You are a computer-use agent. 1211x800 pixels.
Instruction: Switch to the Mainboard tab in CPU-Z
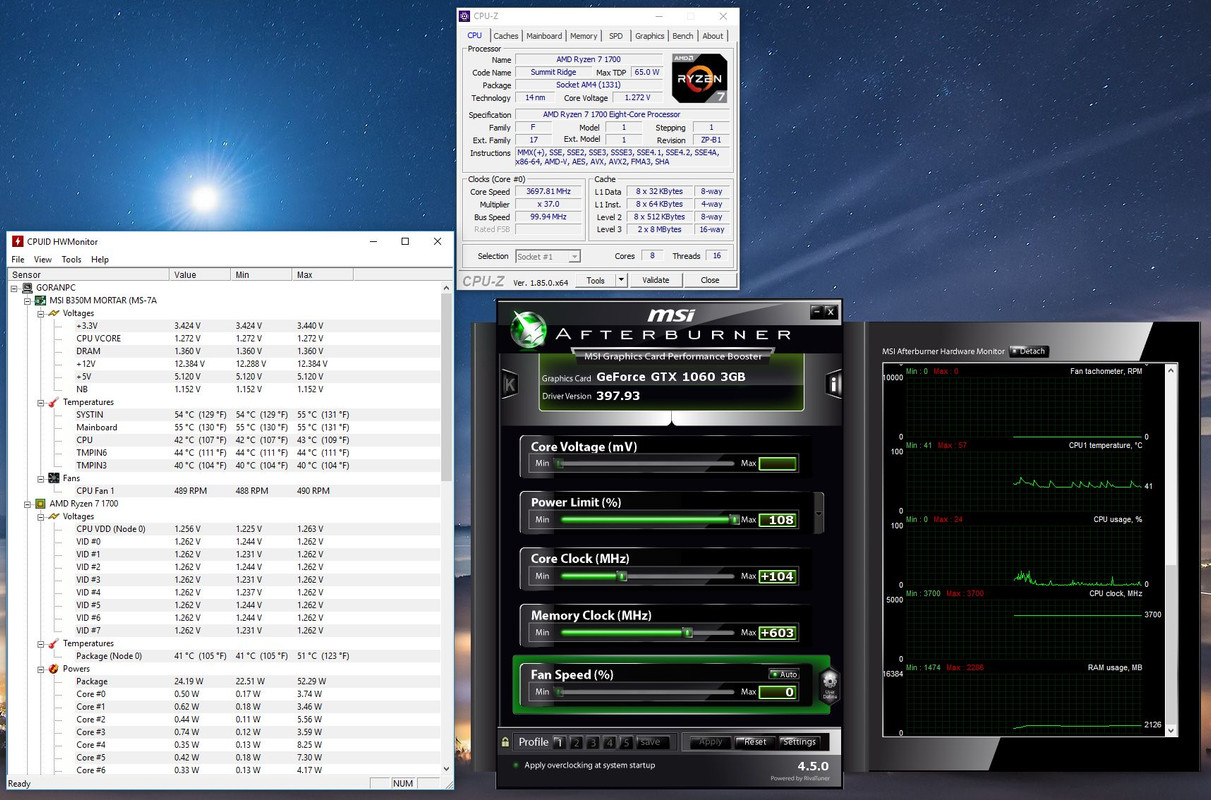coord(544,36)
